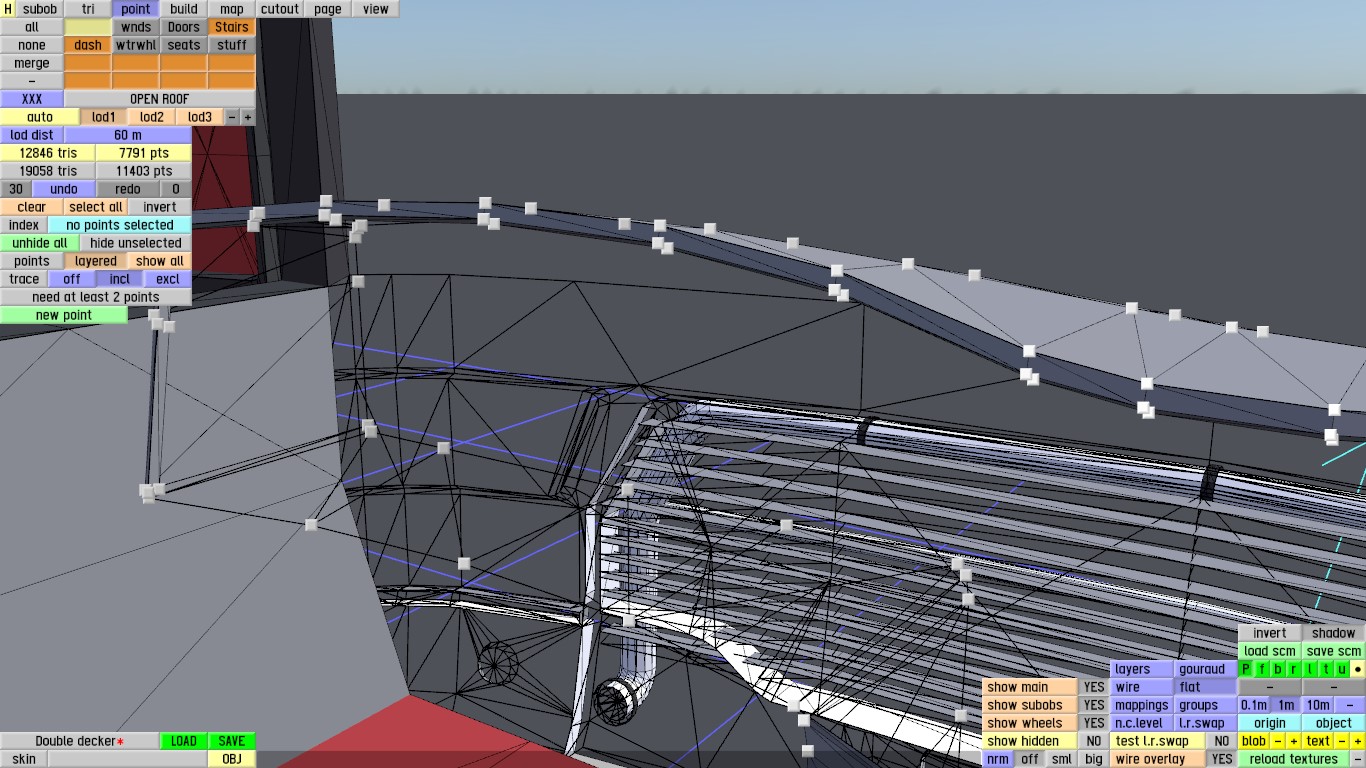
Task: Click 'unhide all'
Action: 40,243
